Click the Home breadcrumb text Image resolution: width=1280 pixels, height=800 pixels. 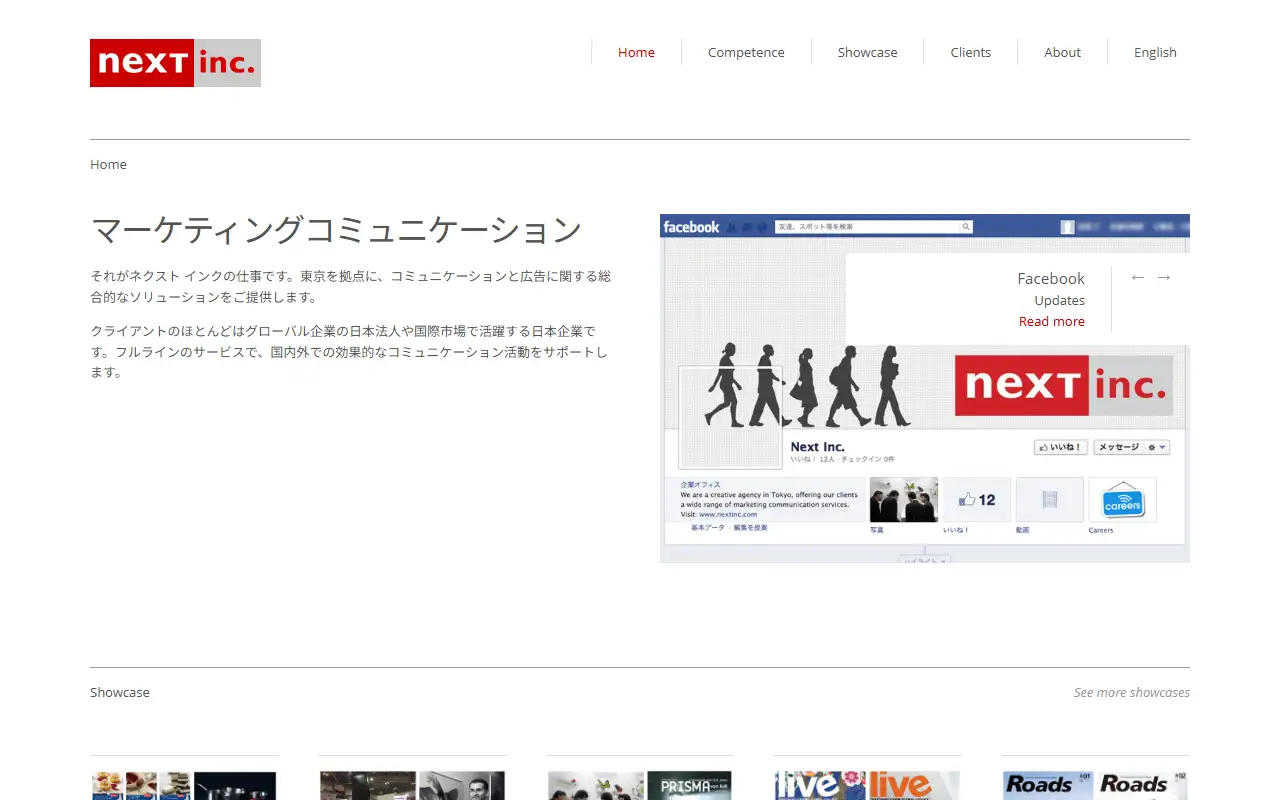108,164
